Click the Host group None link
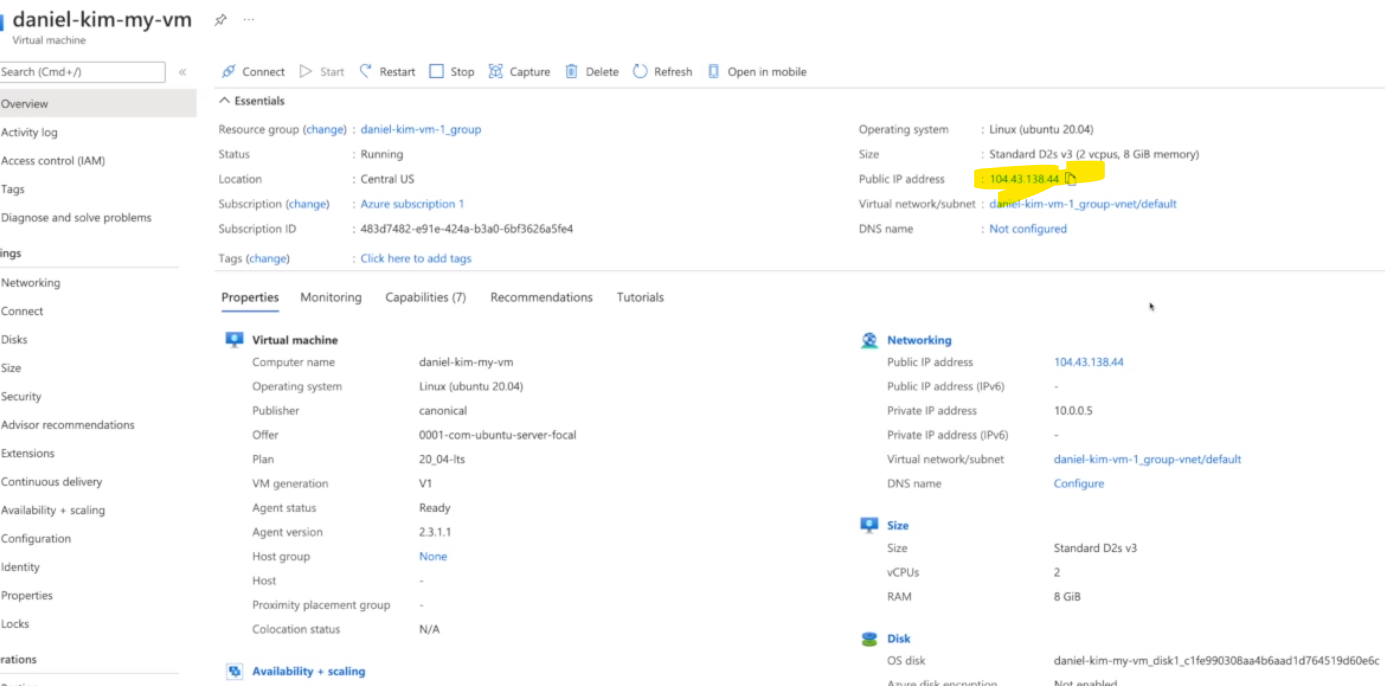The image size is (1385, 686). tap(433, 557)
